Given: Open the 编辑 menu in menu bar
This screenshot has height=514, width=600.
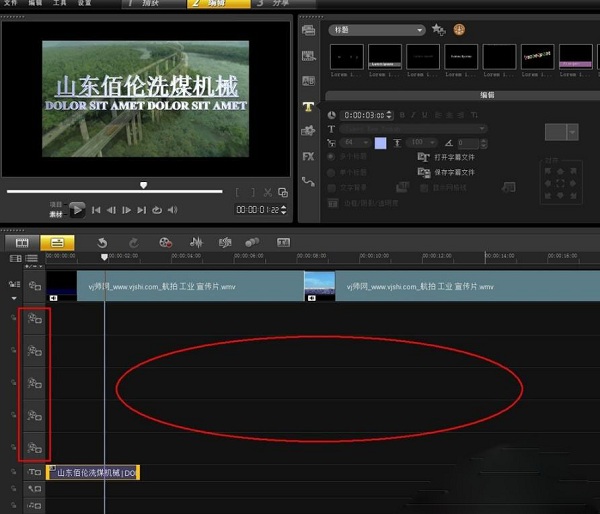Looking at the screenshot, I should click(35, 3).
